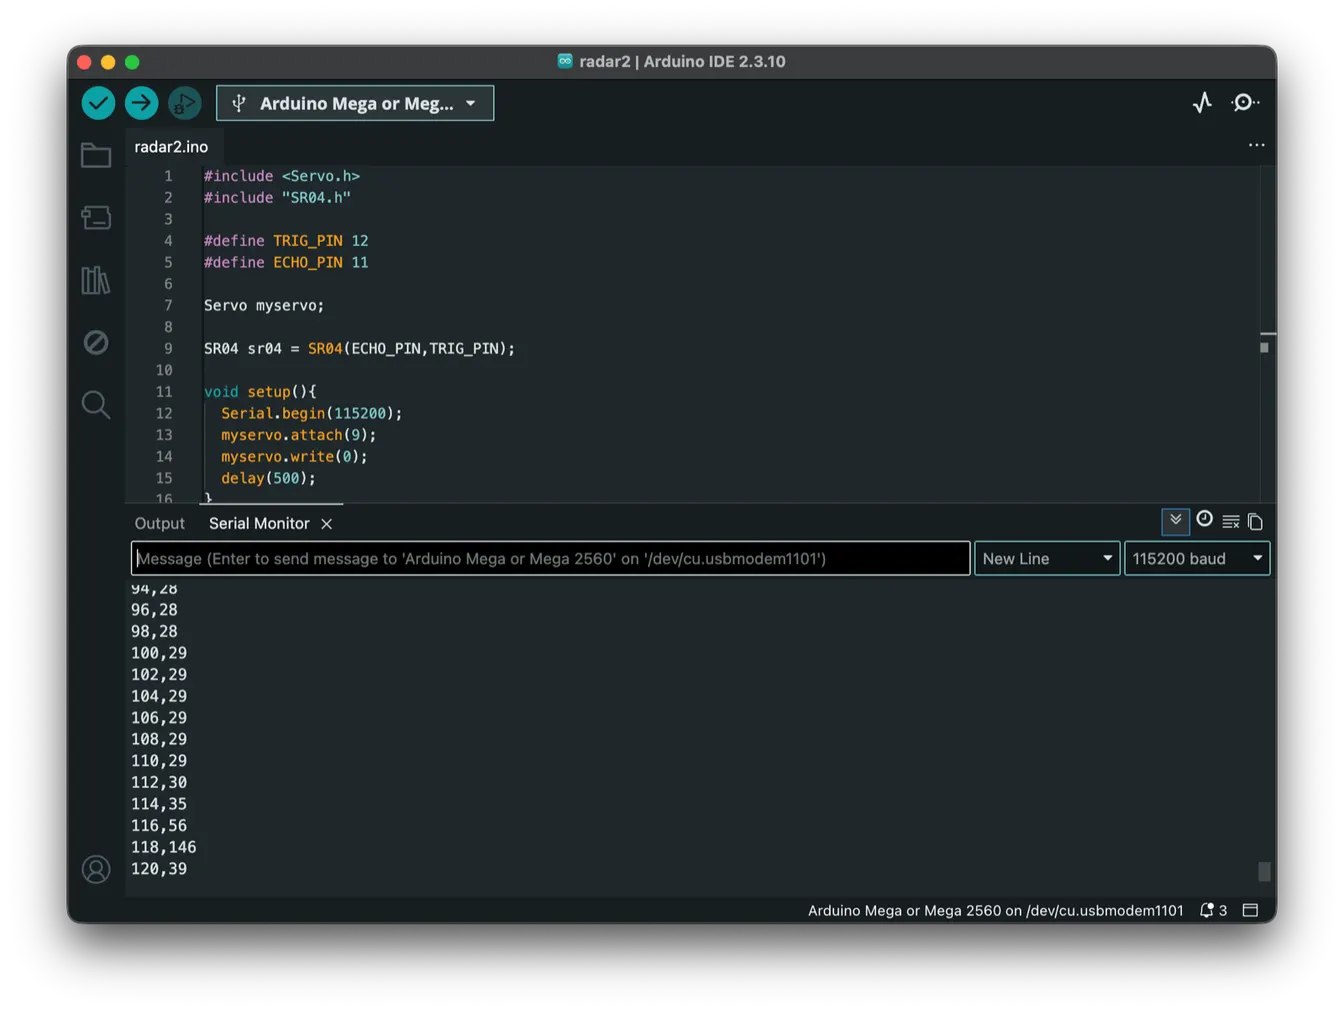Open notifications bell in status bar
This screenshot has width=1344, height=1012.
1213,910
